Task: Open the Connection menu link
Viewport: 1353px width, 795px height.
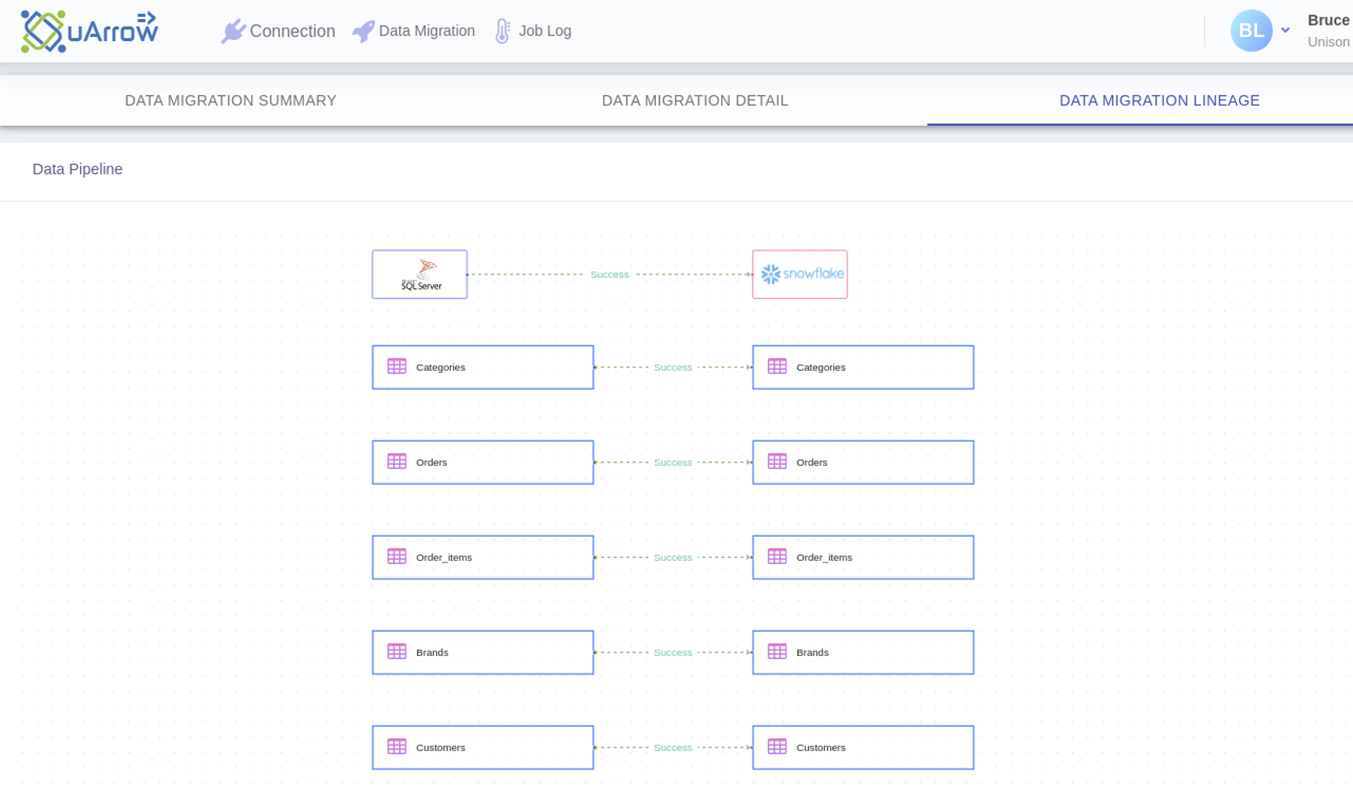Action: pos(292,31)
